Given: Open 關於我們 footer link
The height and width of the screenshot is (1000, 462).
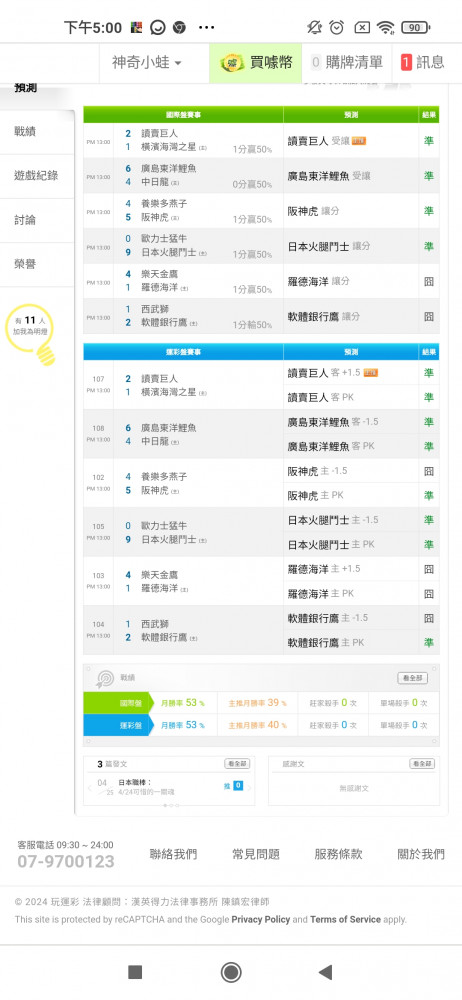Looking at the screenshot, I should coord(421,854).
